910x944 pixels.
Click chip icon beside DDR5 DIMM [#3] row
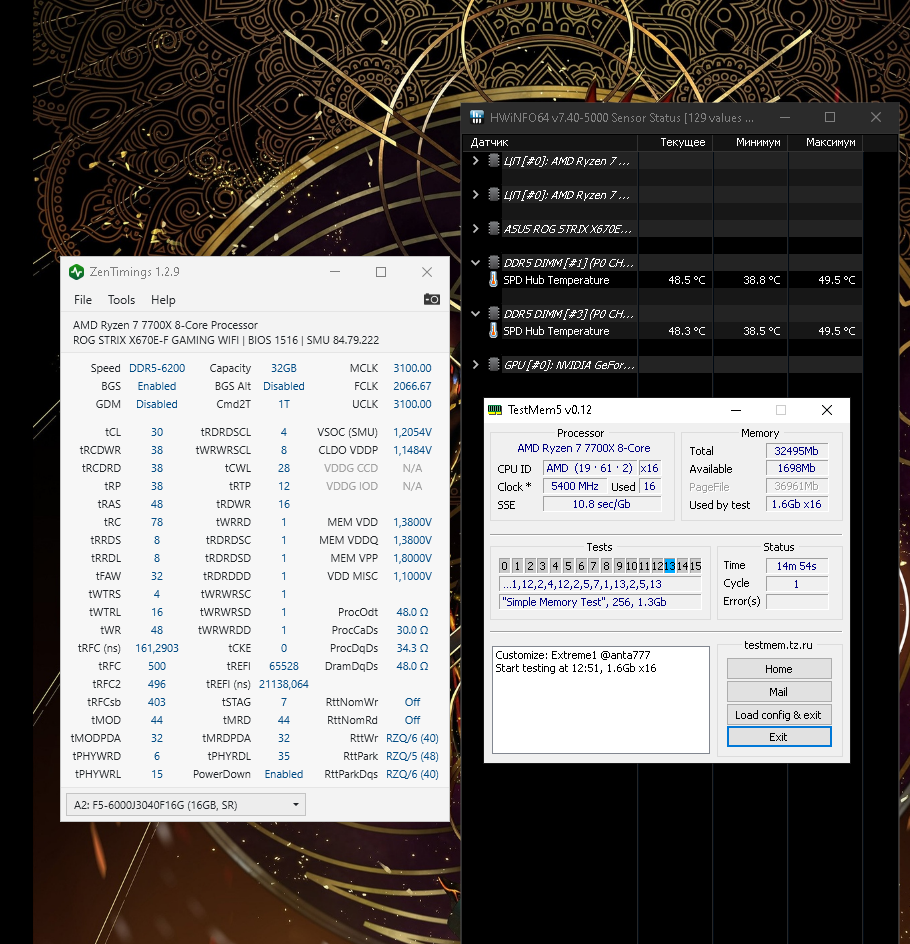[494, 314]
